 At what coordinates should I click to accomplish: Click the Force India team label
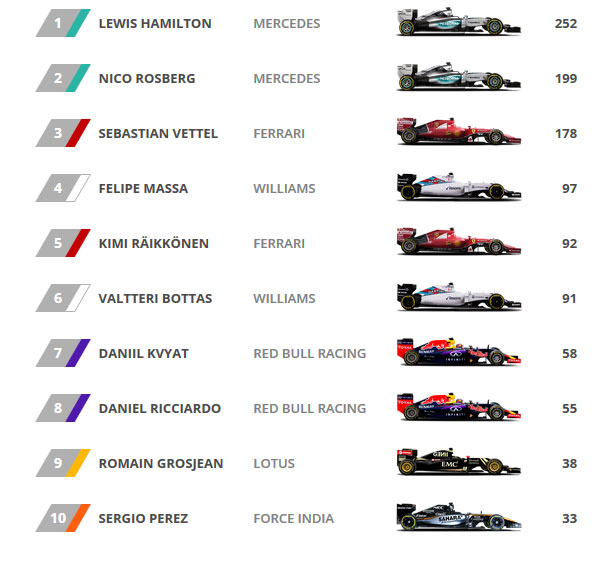pyautogui.click(x=294, y=518)
